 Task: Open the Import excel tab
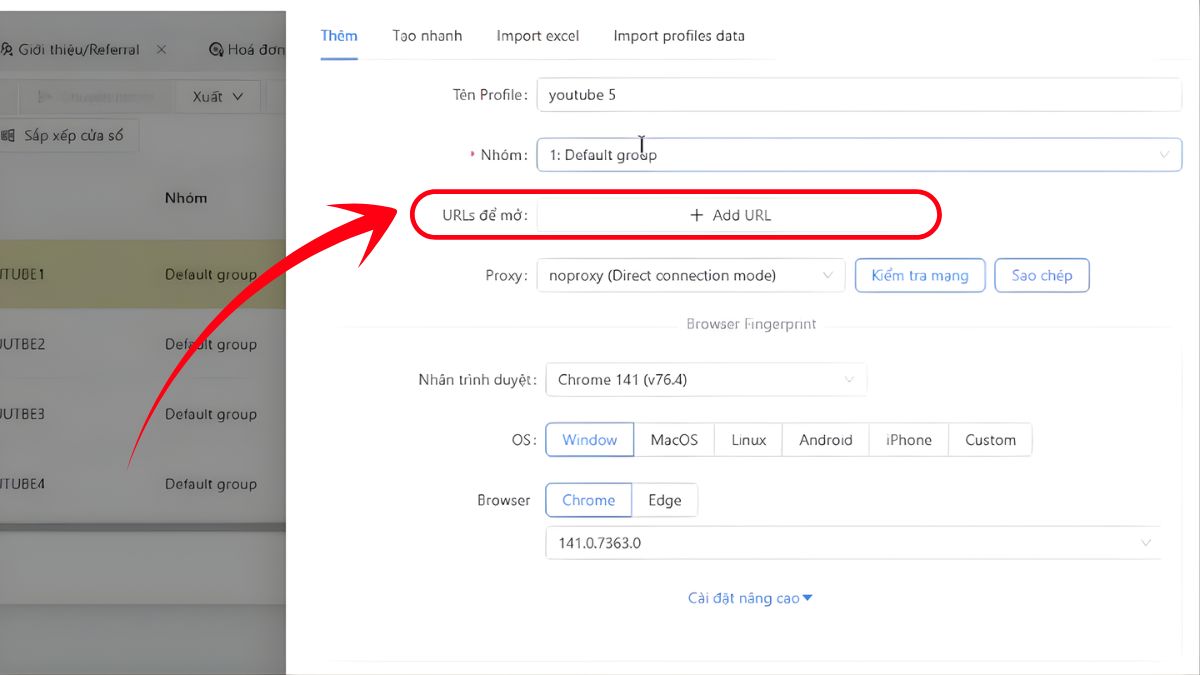point(537,36)
